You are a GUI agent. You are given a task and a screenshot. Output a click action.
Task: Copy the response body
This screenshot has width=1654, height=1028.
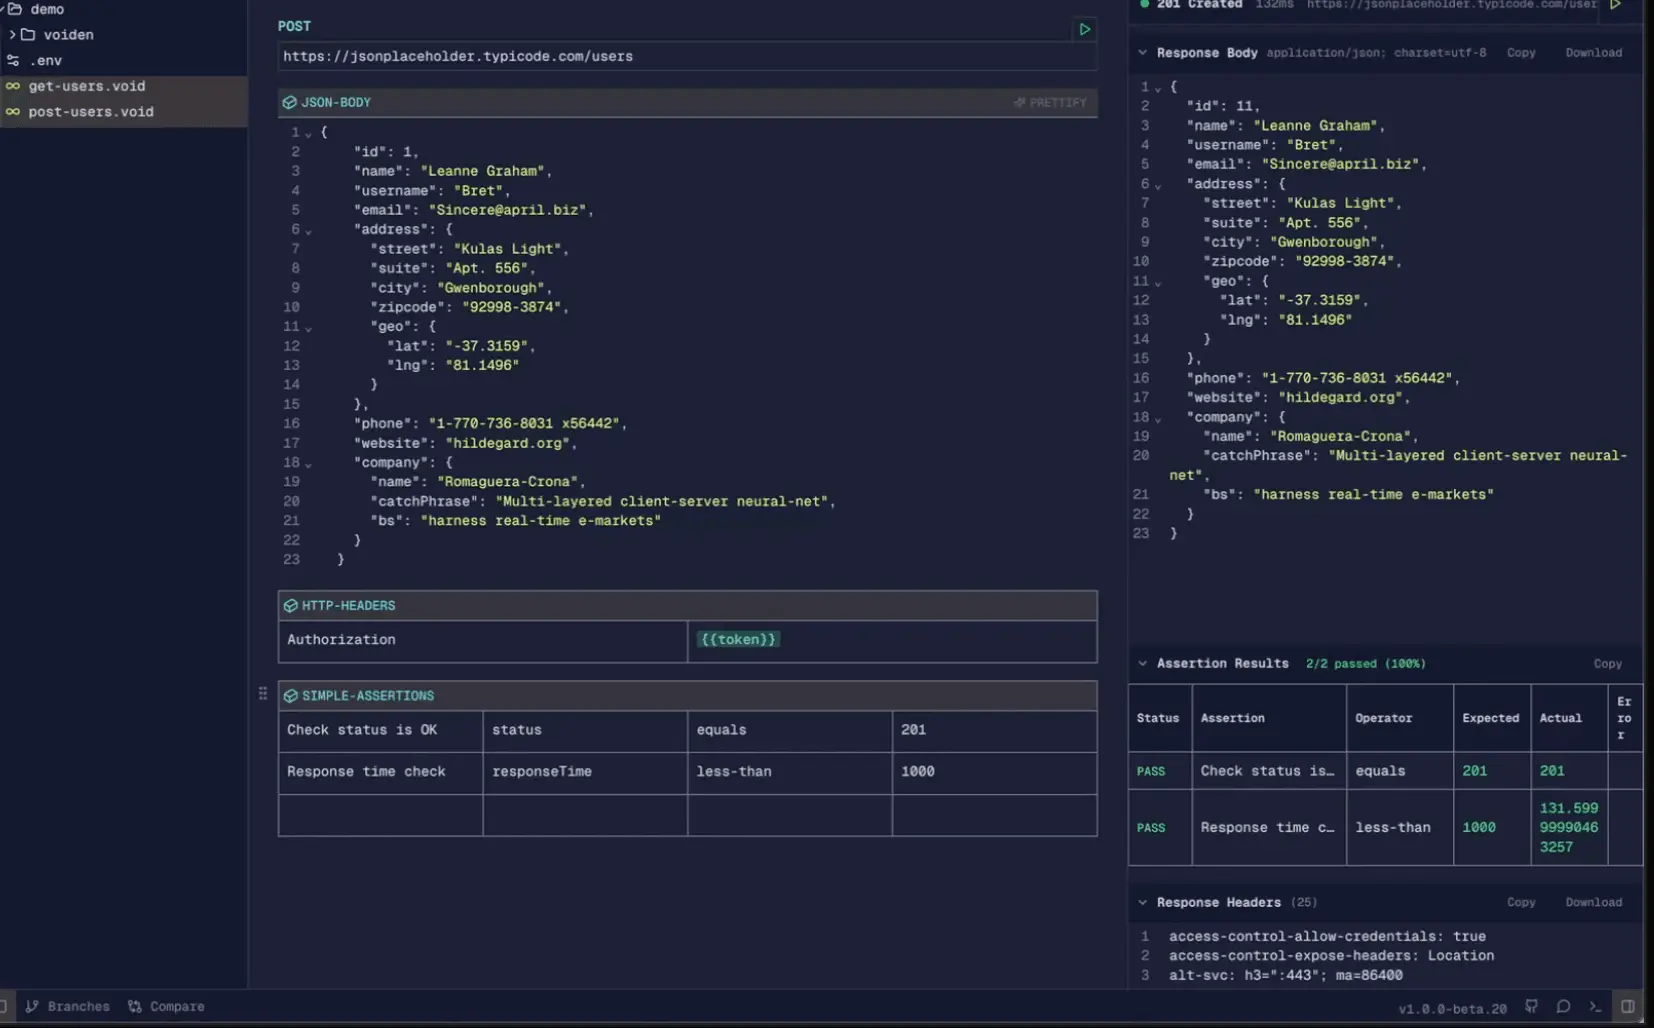[x=1521, y=52]
